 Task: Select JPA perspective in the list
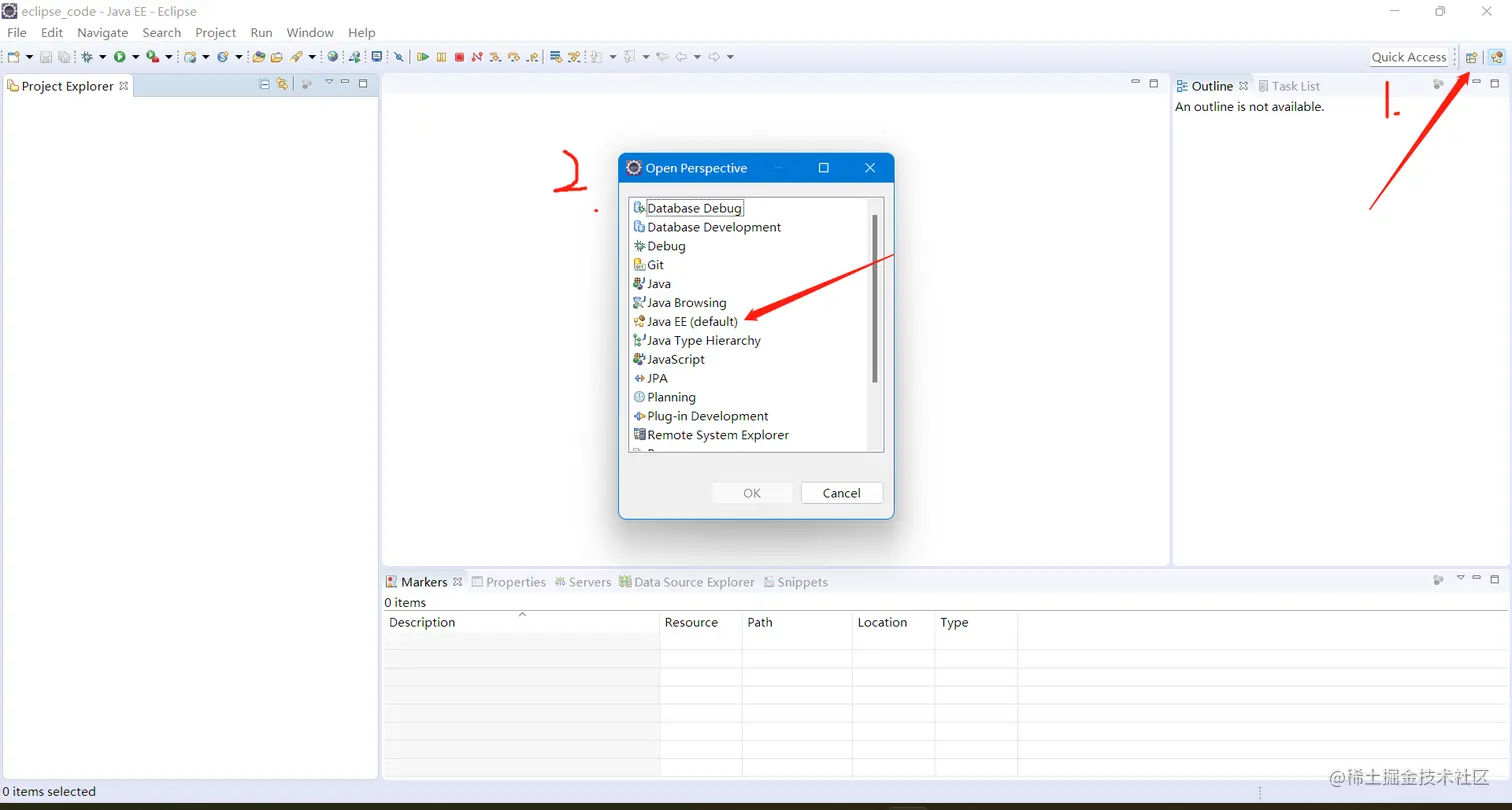coord(651,379)
